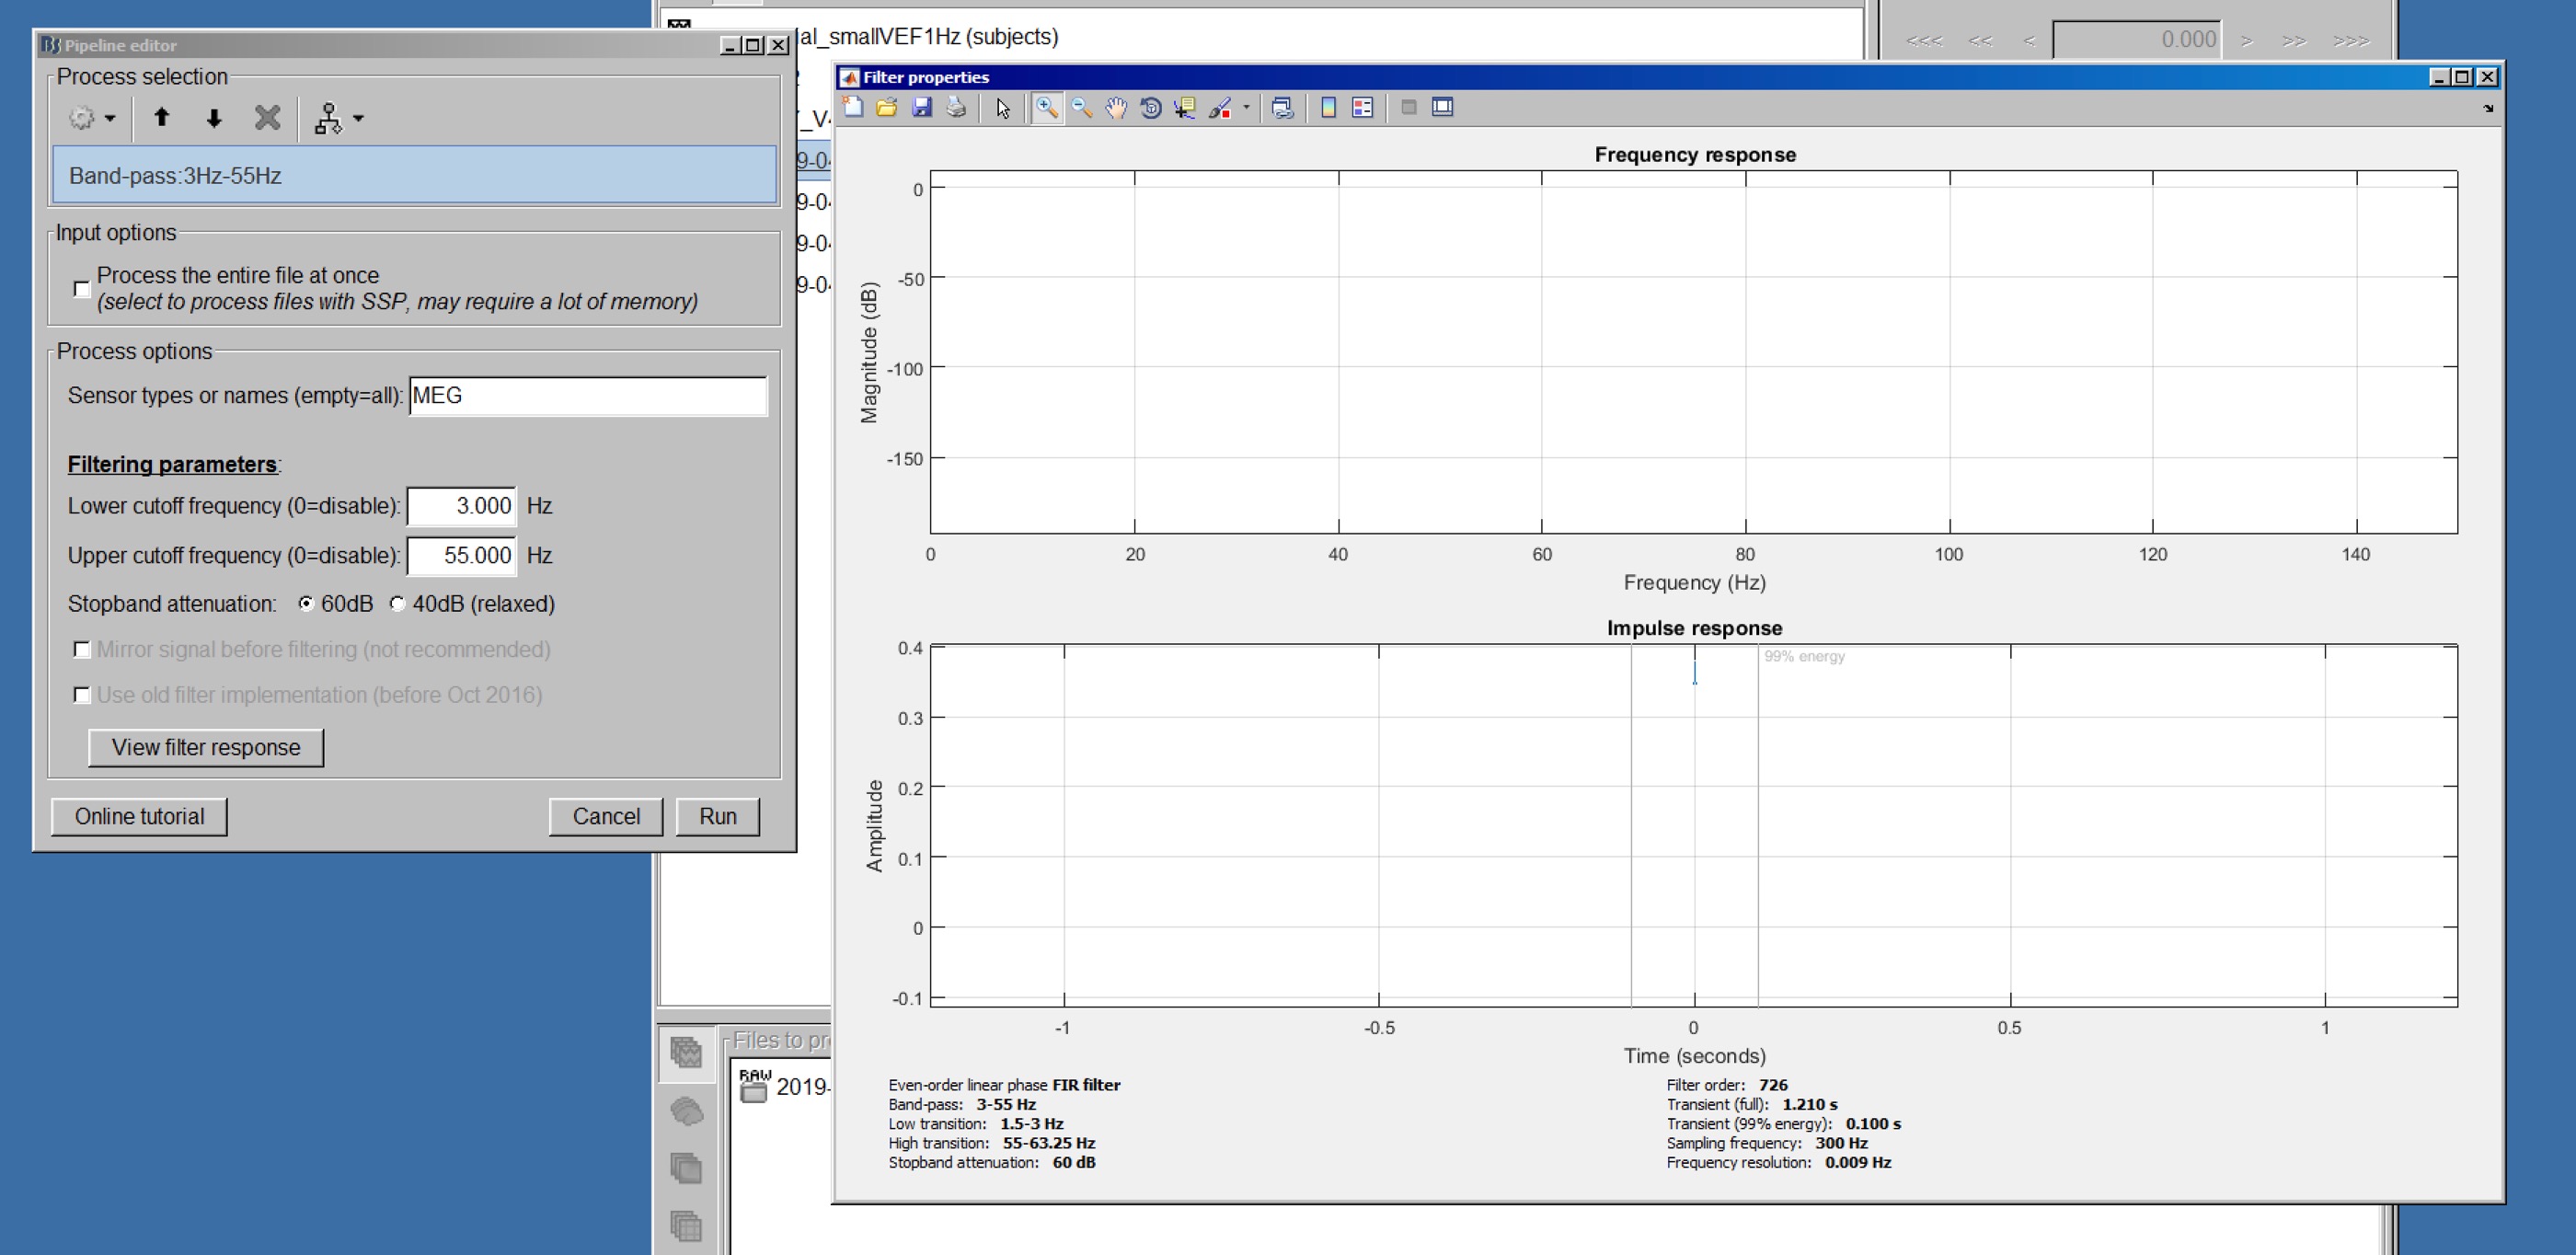The width and height of the screenshot is (2576, 1255).
Task: Click the >> time navigation button
Action: 2295,41
